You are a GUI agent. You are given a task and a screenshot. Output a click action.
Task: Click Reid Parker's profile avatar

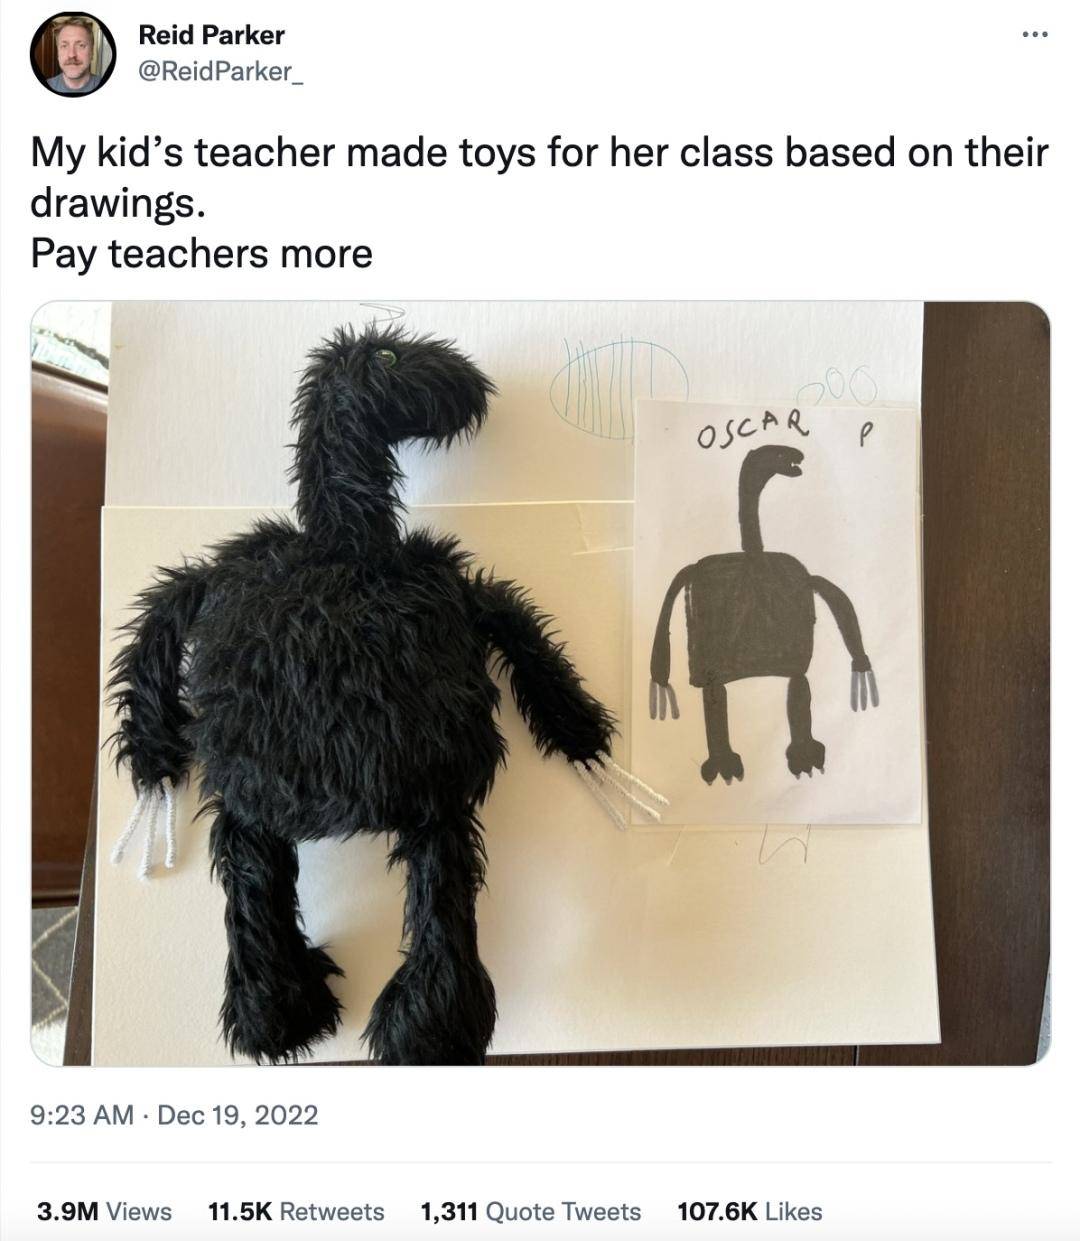click(72, 54)
